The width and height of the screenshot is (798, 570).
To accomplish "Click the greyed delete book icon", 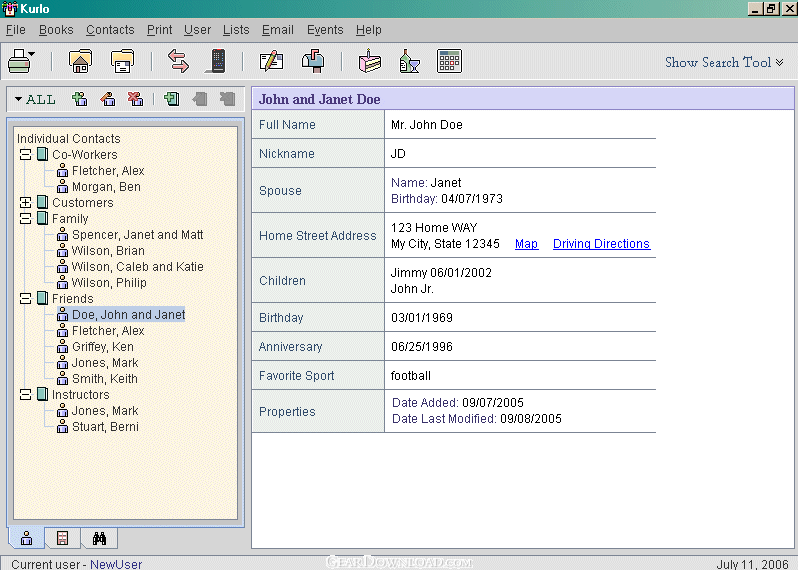I will (227, 99).
